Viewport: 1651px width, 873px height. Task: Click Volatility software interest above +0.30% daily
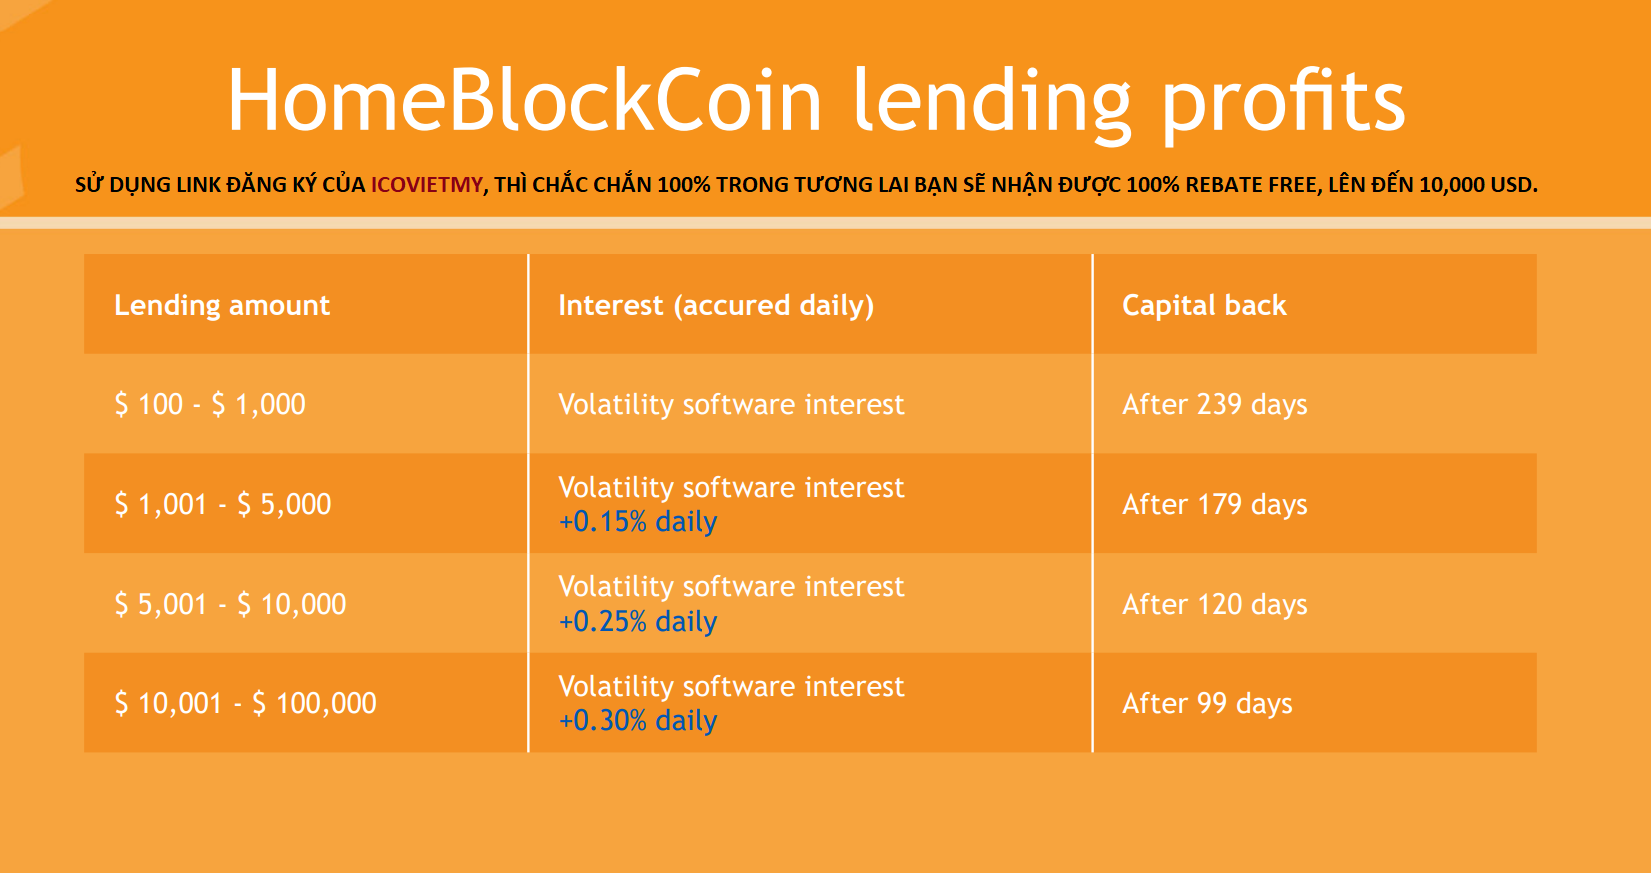[x=731, y=686]
